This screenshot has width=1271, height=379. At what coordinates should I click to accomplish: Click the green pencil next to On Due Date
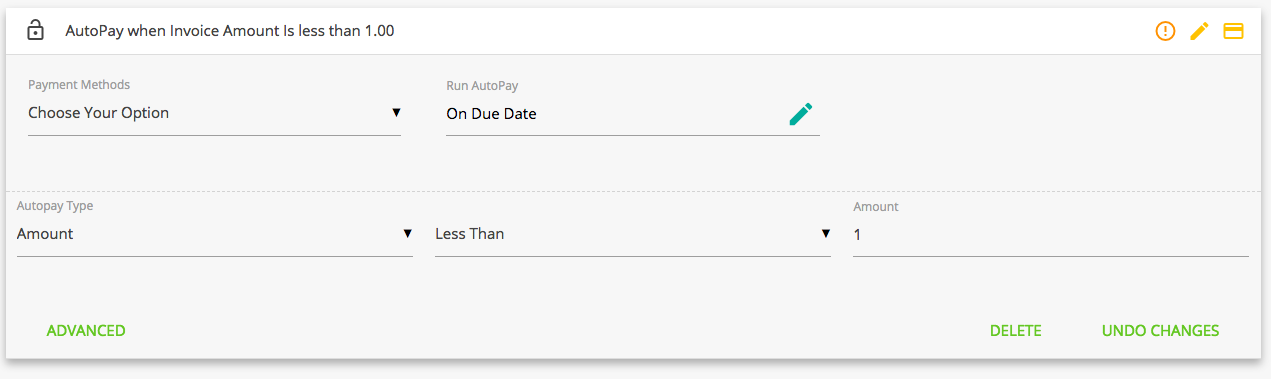tap(801, 114)
